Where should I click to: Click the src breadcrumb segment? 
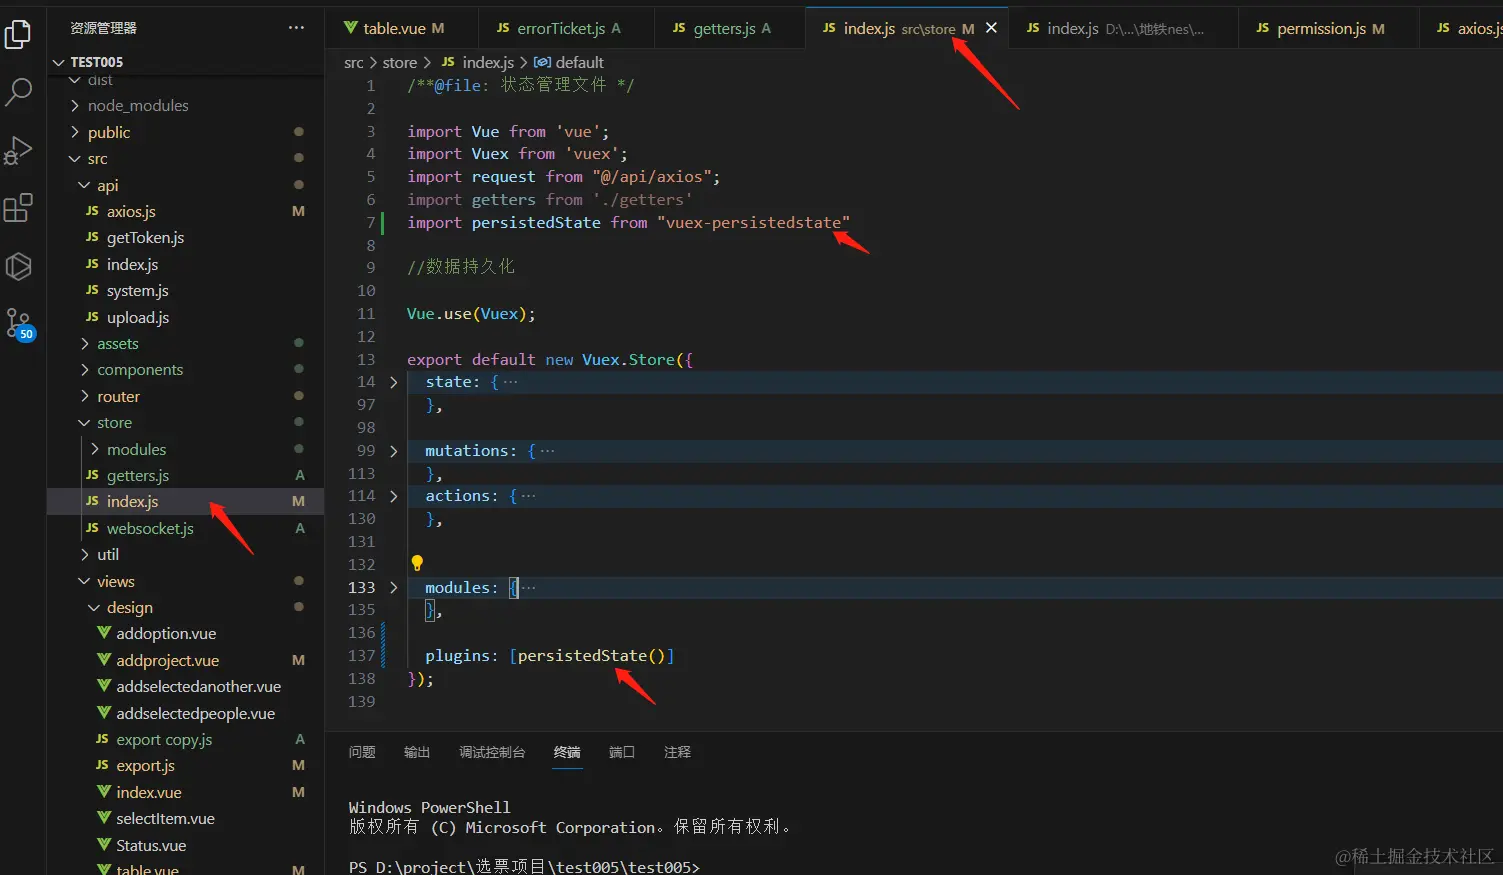click(x=353, y=62)
